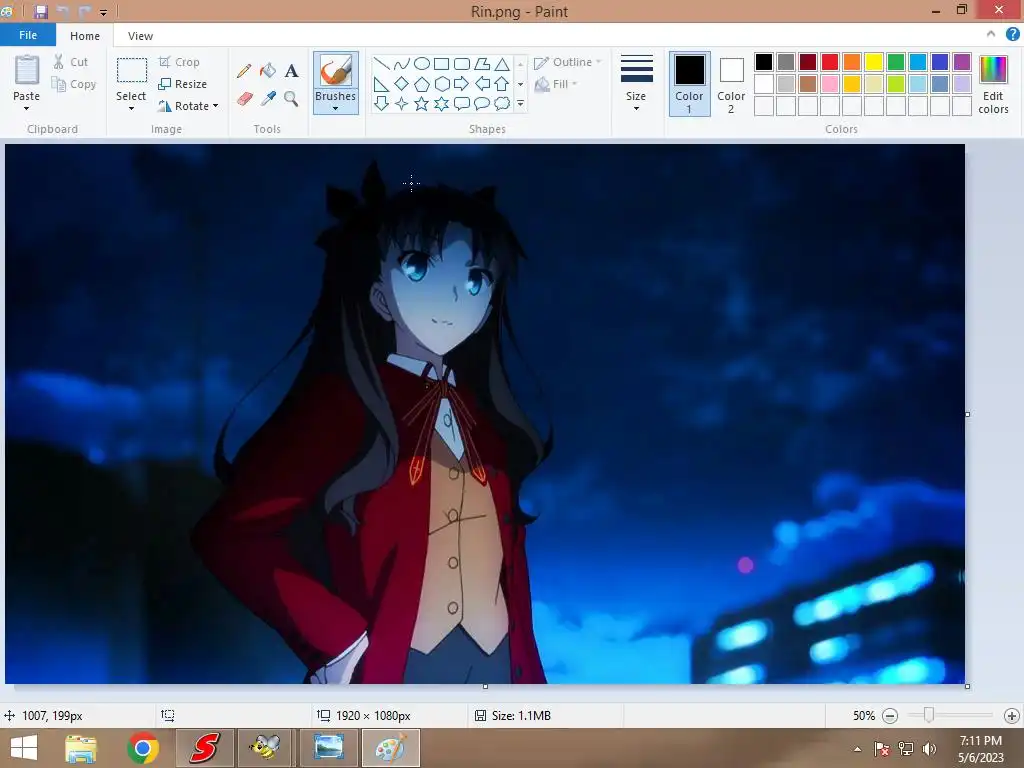Image resolution: width=1024 pixels, height=768 pixels.
Task: Click the Save icon in quick access toolbar
Action: pyautogui.click(x=40, y=11)
